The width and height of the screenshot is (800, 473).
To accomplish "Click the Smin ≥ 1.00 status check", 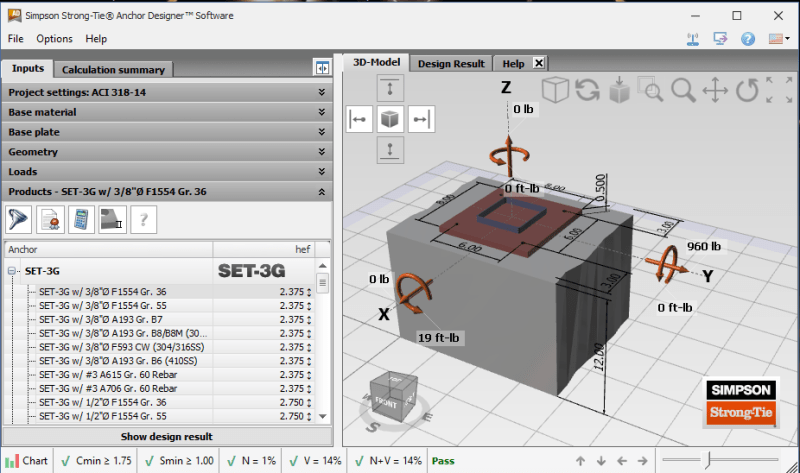I will click(179, 461).
